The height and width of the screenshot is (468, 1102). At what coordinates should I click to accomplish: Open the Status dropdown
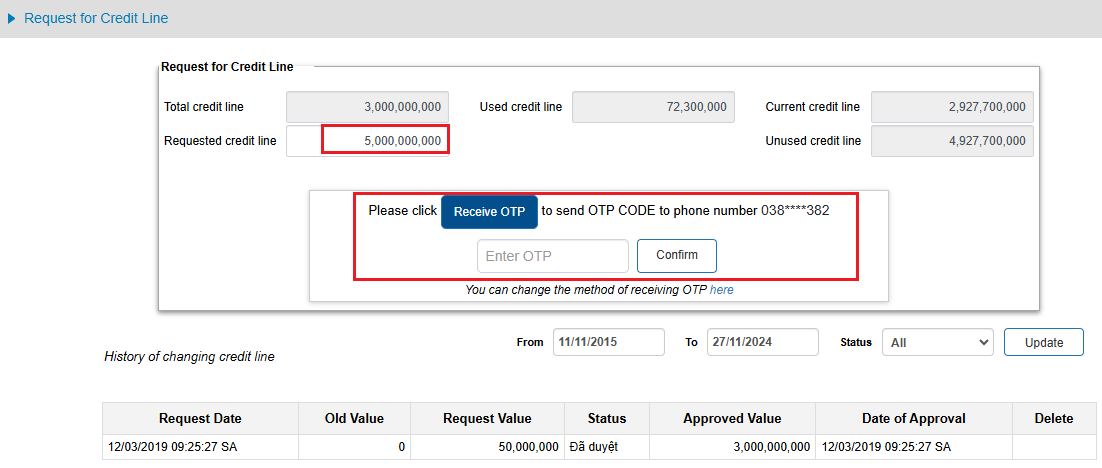[938, 343]
